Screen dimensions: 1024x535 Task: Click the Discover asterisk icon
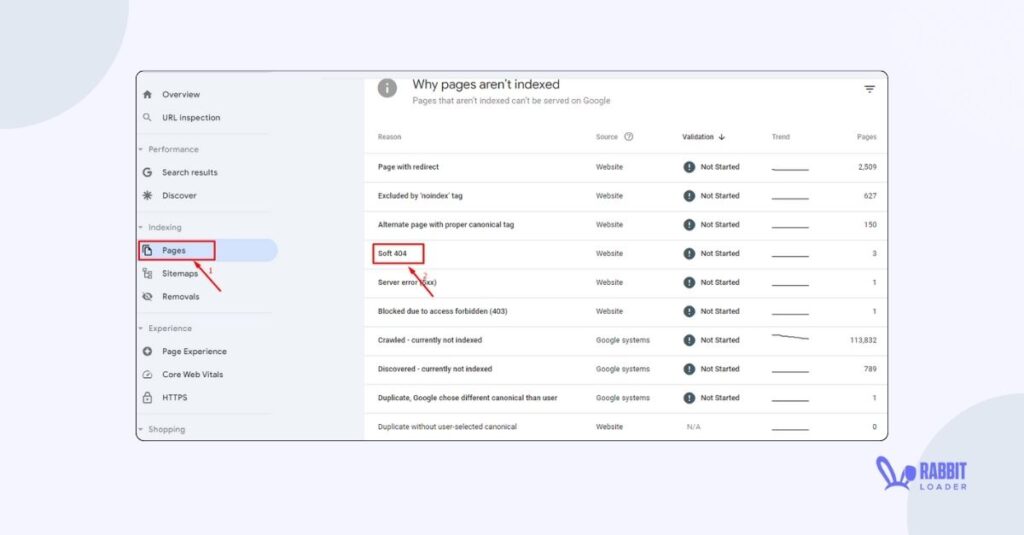click(x=148, y=195)
